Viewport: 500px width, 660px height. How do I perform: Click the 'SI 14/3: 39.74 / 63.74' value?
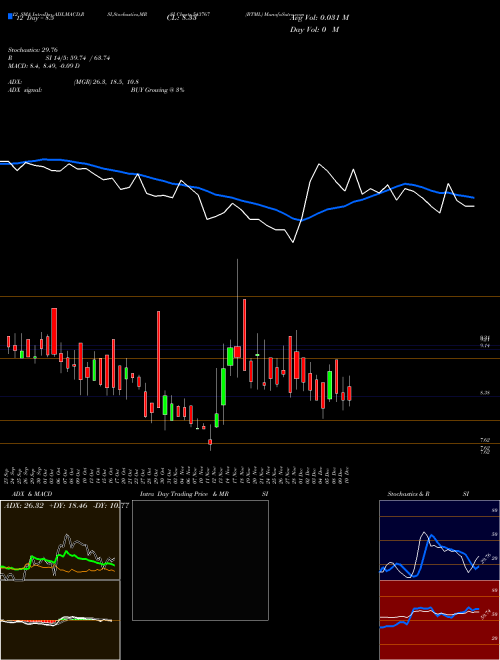(78, 58)
